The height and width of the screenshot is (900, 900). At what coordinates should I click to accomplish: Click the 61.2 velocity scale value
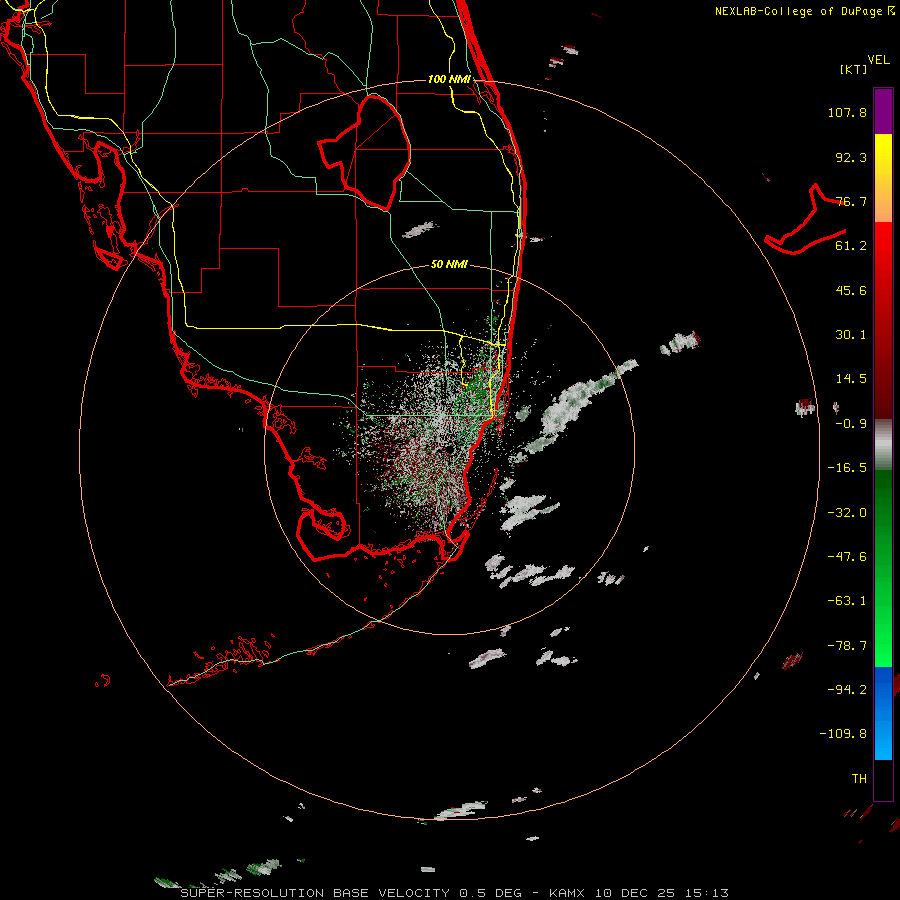(851, 246)
